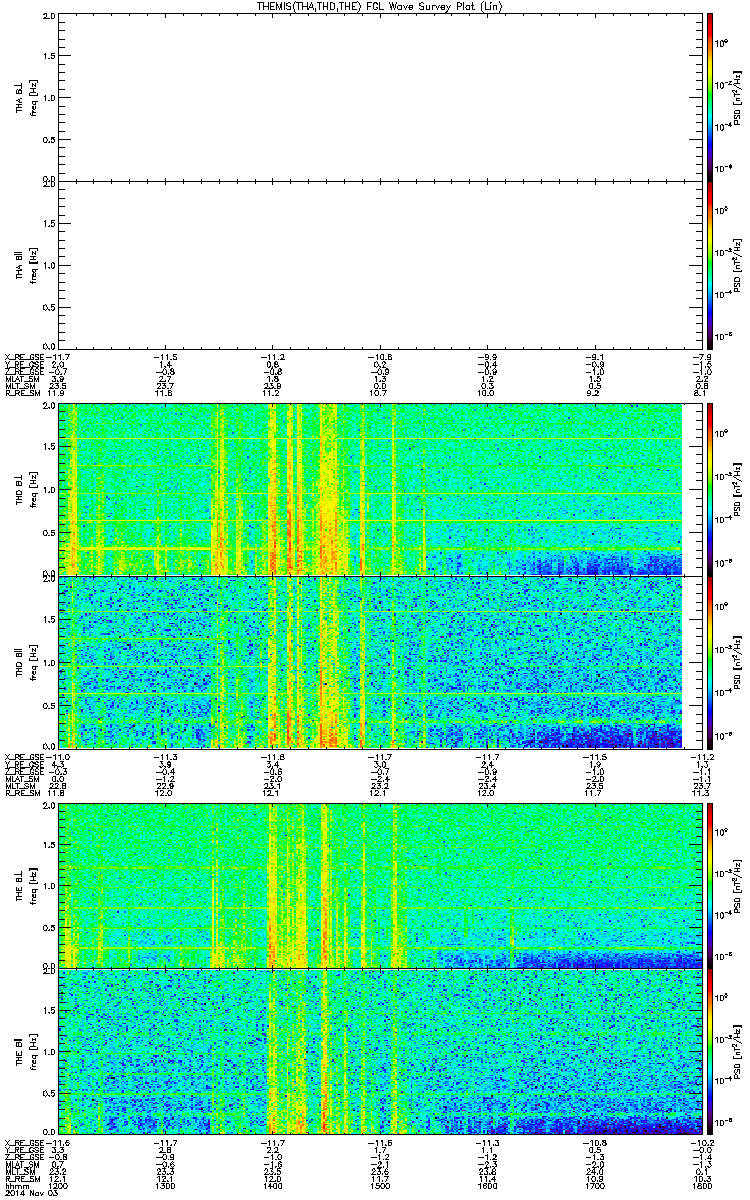Click the 2014 Nov 03 date label
The width and height of the screenshot is (750, 1200).
[x=28, y=1194]
